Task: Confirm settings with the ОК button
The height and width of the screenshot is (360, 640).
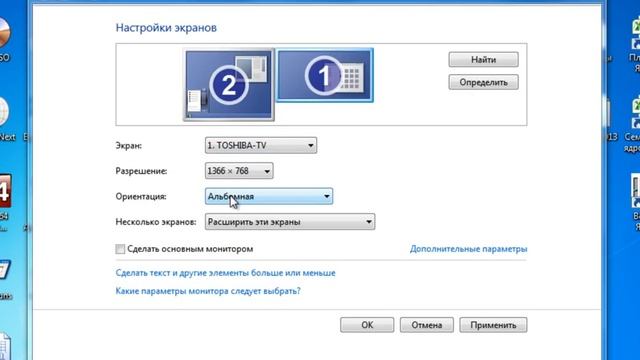Action: 367,325
